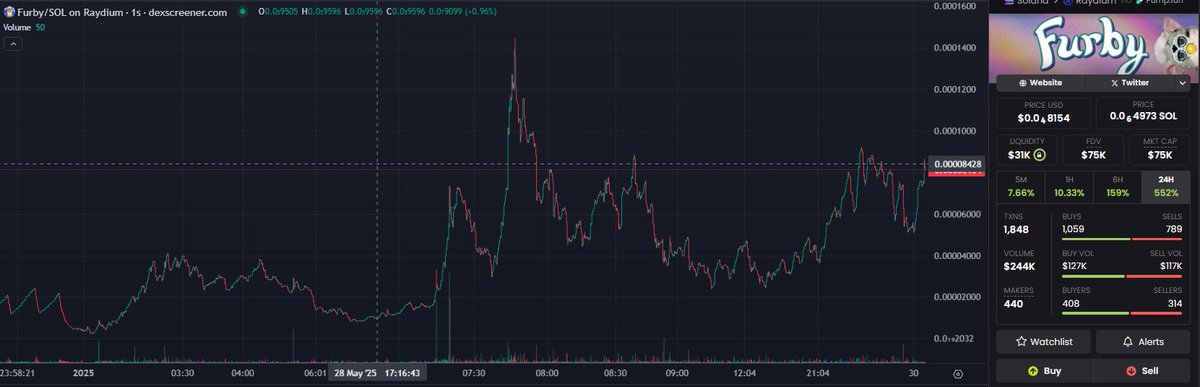Open the Alerts button
The height and width of the screenshot is (387, 1200).
pos(1143,342)
